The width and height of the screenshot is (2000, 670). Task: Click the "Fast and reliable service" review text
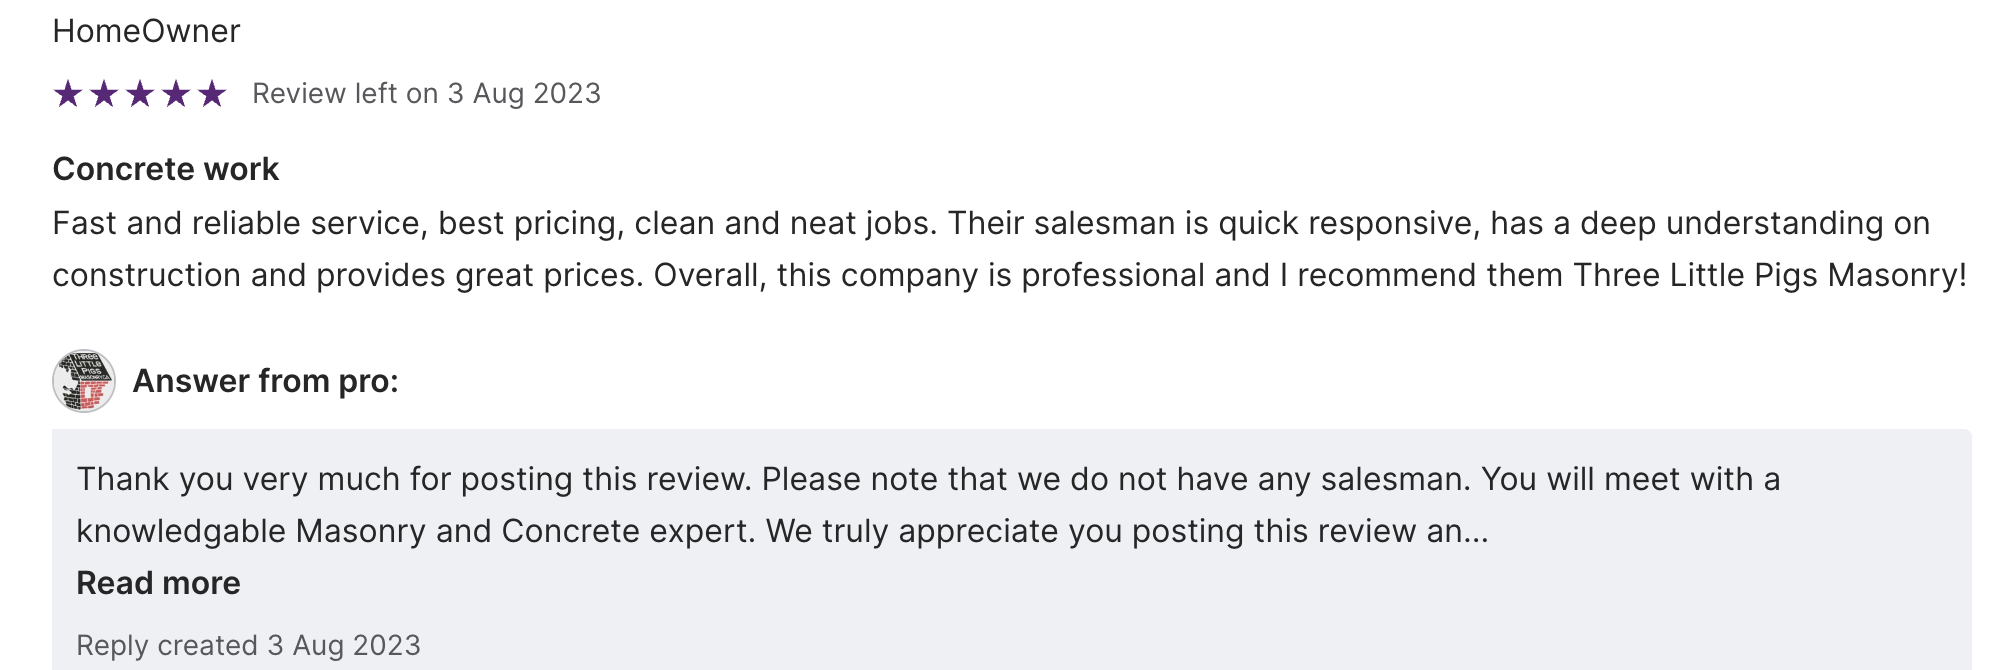coord(236,223)
